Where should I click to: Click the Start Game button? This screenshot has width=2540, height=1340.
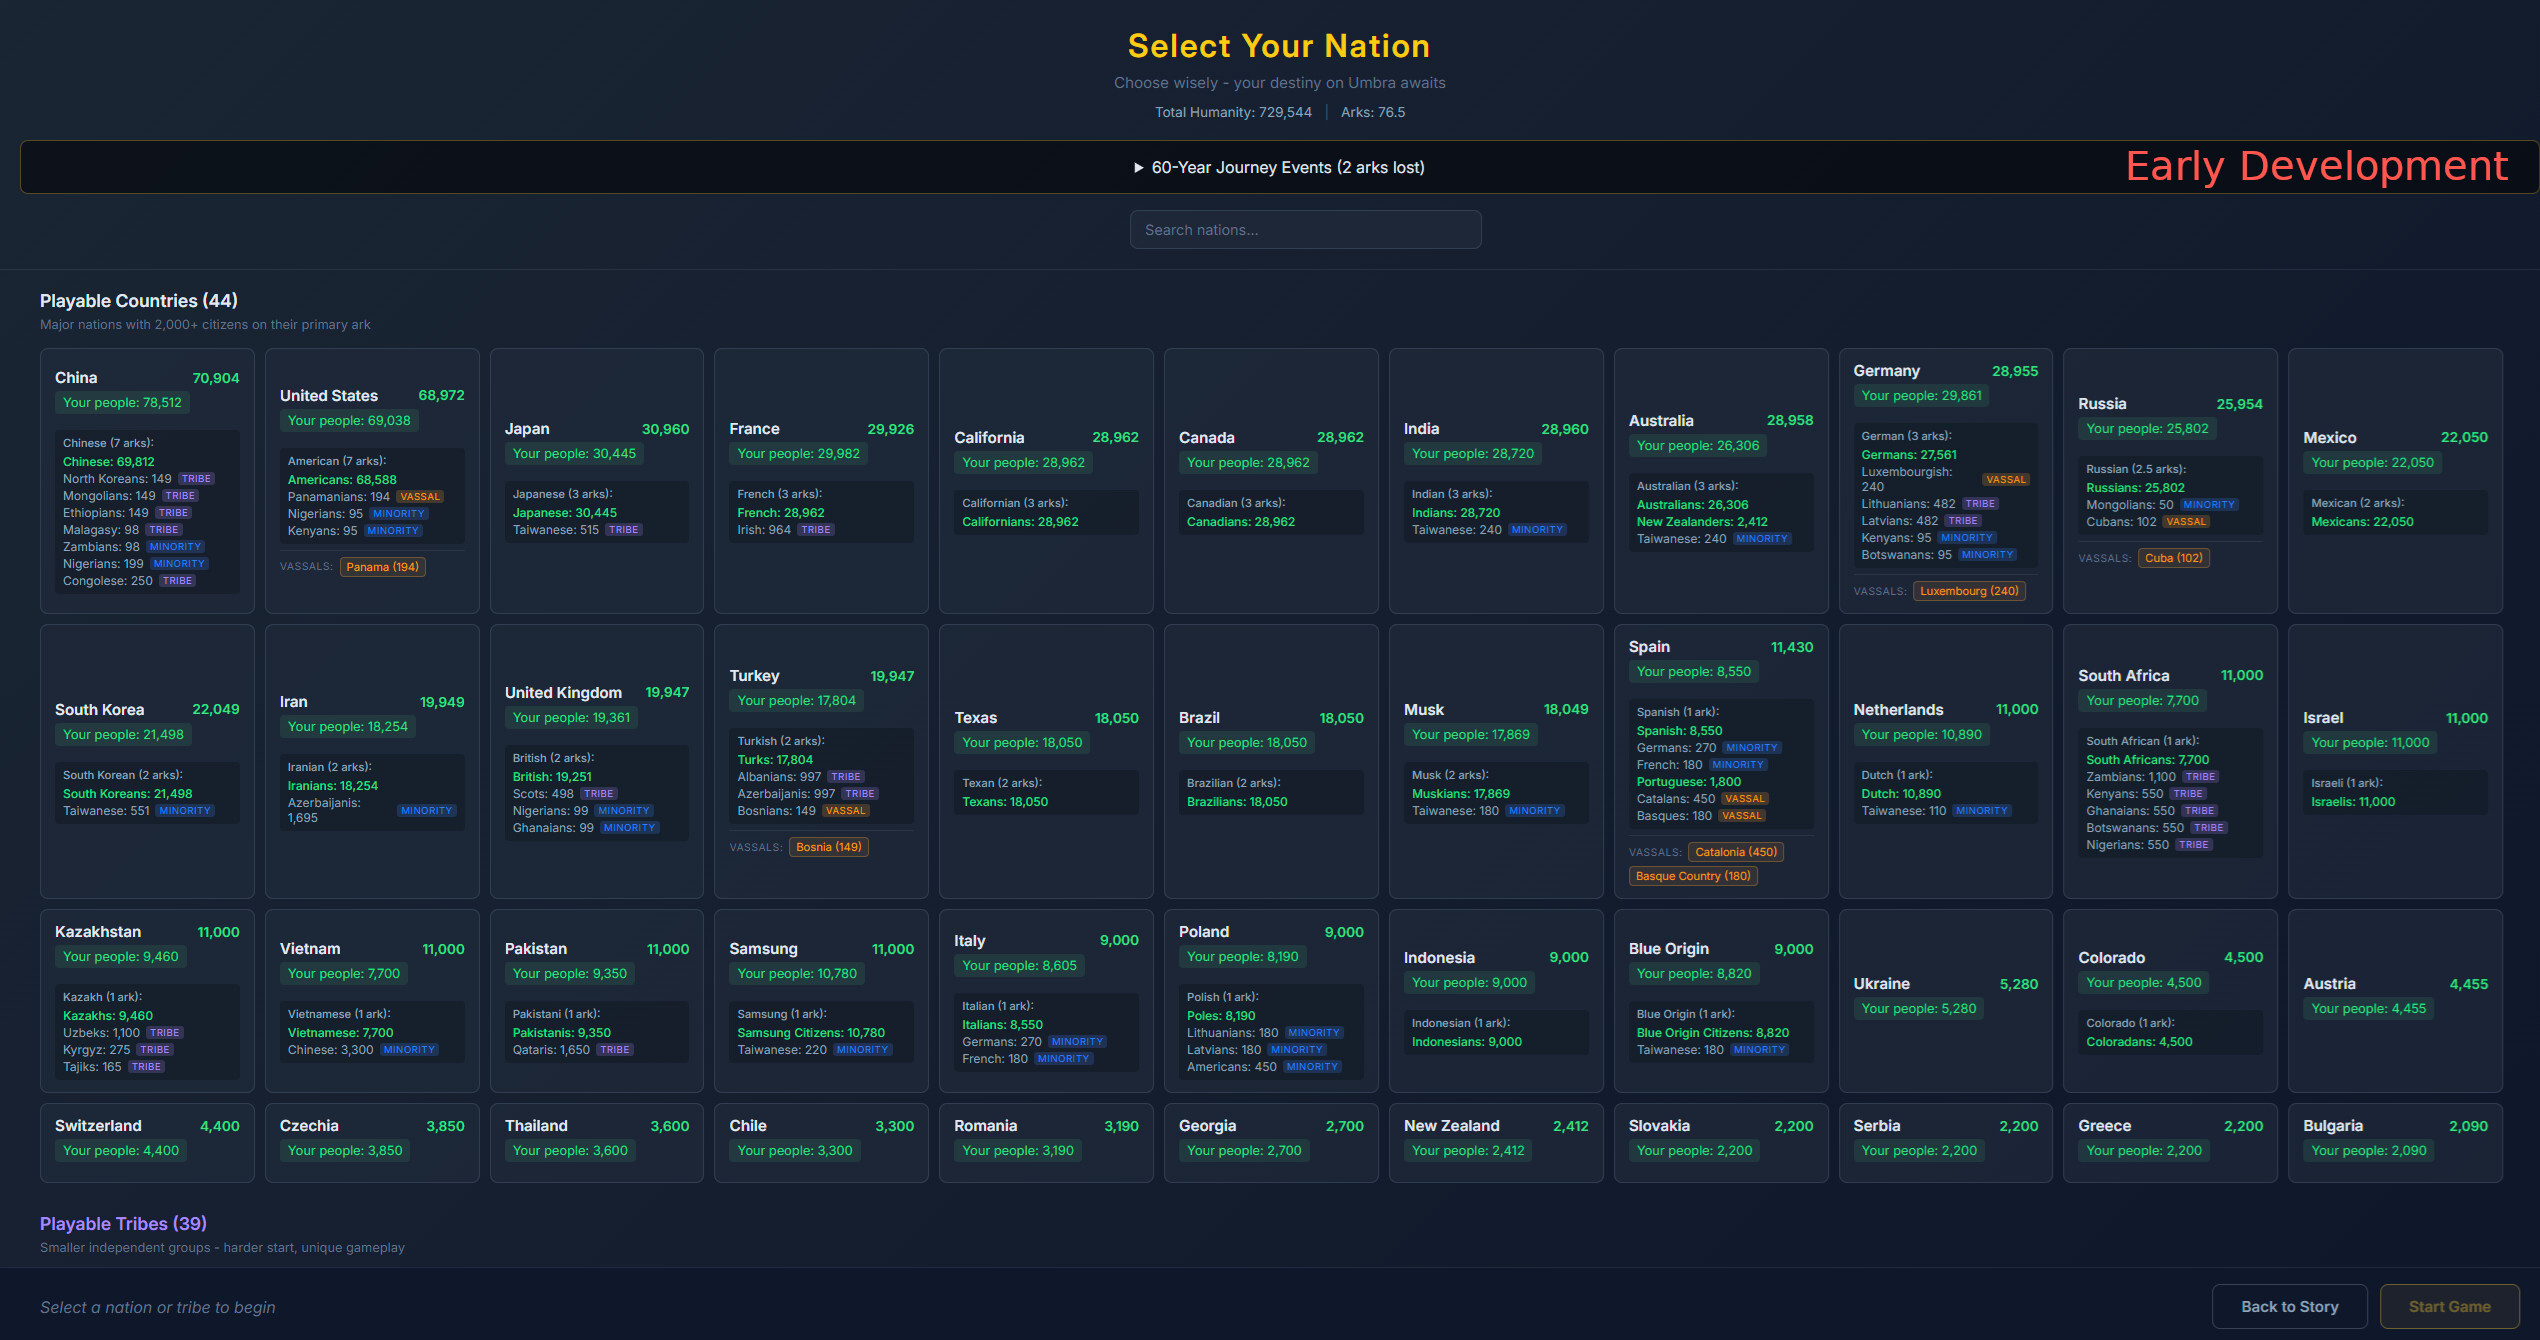coord(2449,1306)
